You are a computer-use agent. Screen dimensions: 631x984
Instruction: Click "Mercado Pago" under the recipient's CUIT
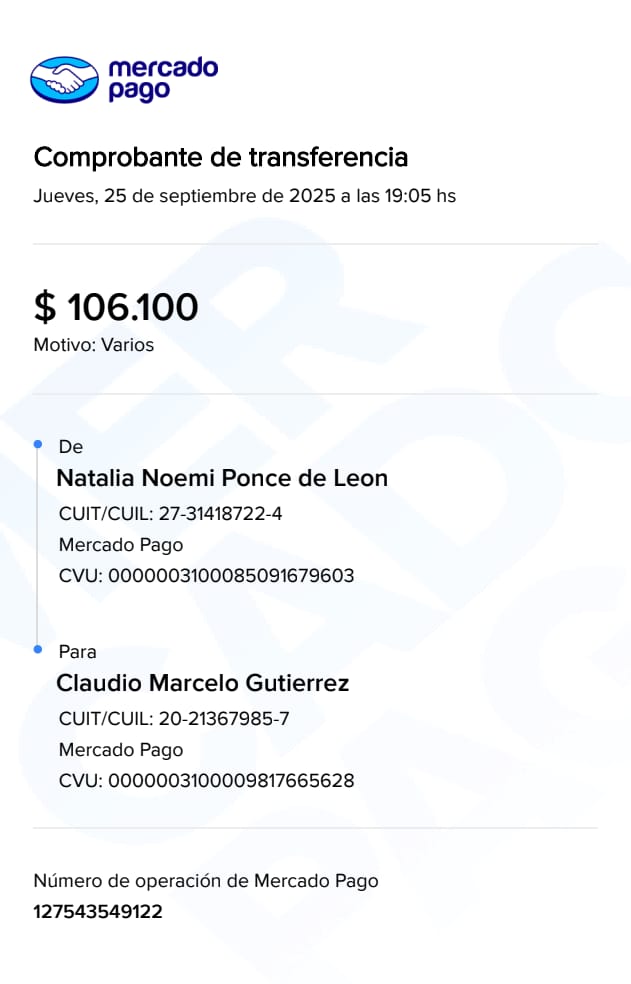pyautogui.click(x=121, y=750)
